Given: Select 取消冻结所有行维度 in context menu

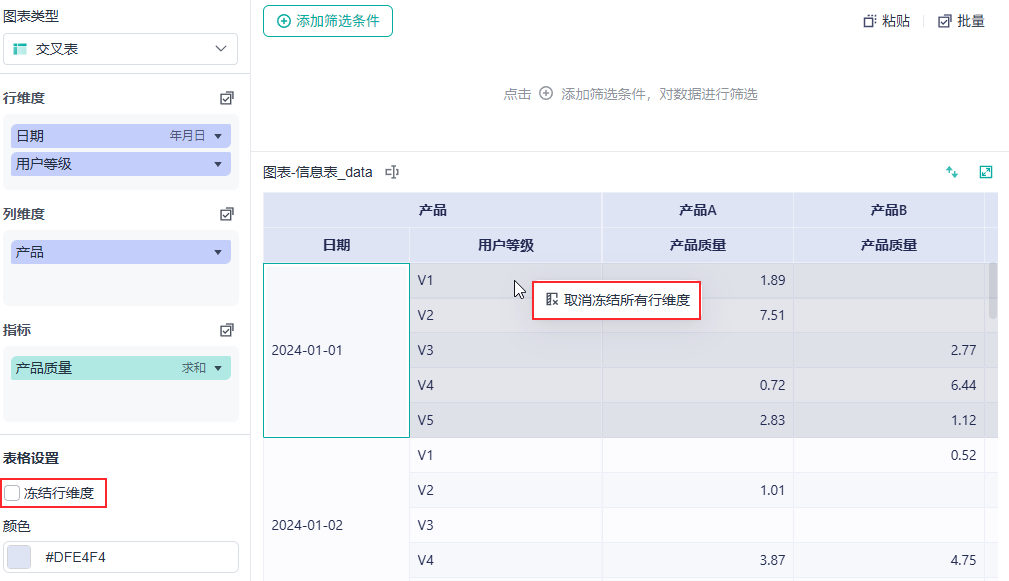Looking at the screenshot, I should (616, 300).
